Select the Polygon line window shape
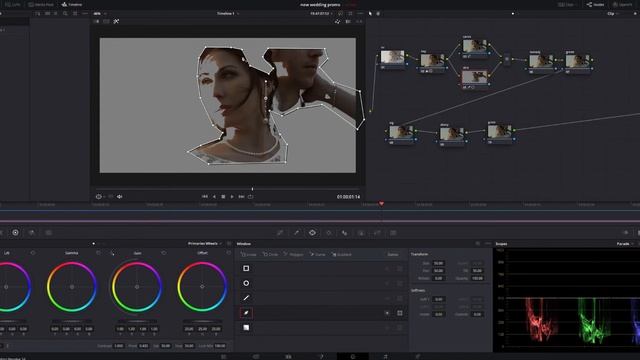 (246, 298)
